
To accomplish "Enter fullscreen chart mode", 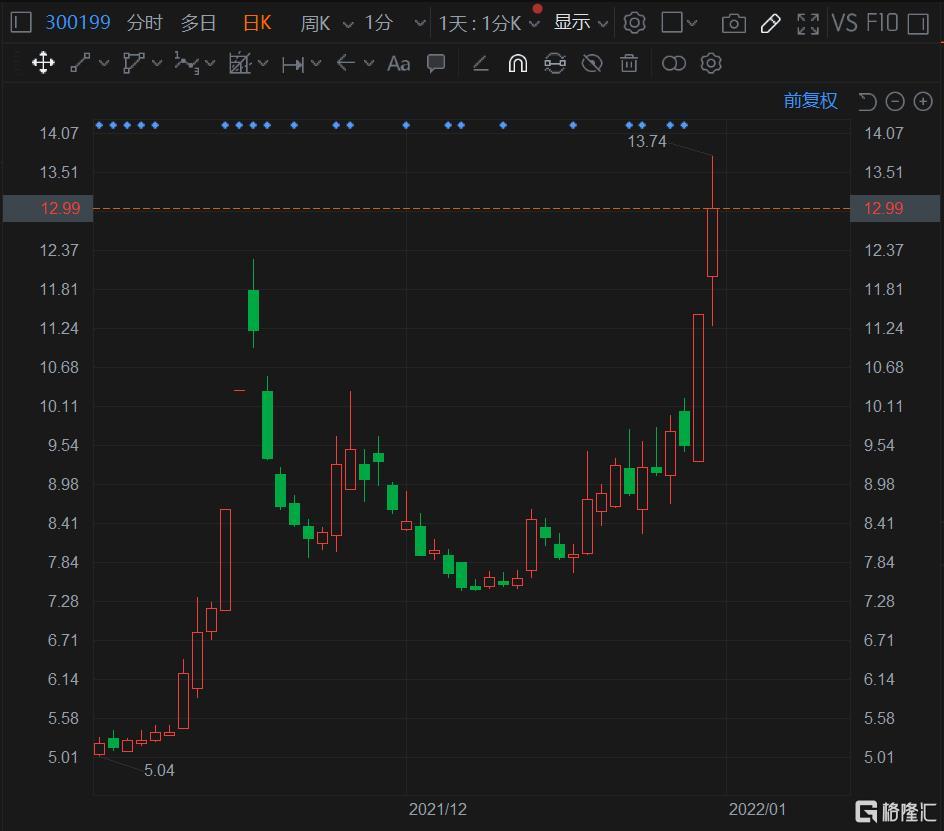I will tap(808, 23).
